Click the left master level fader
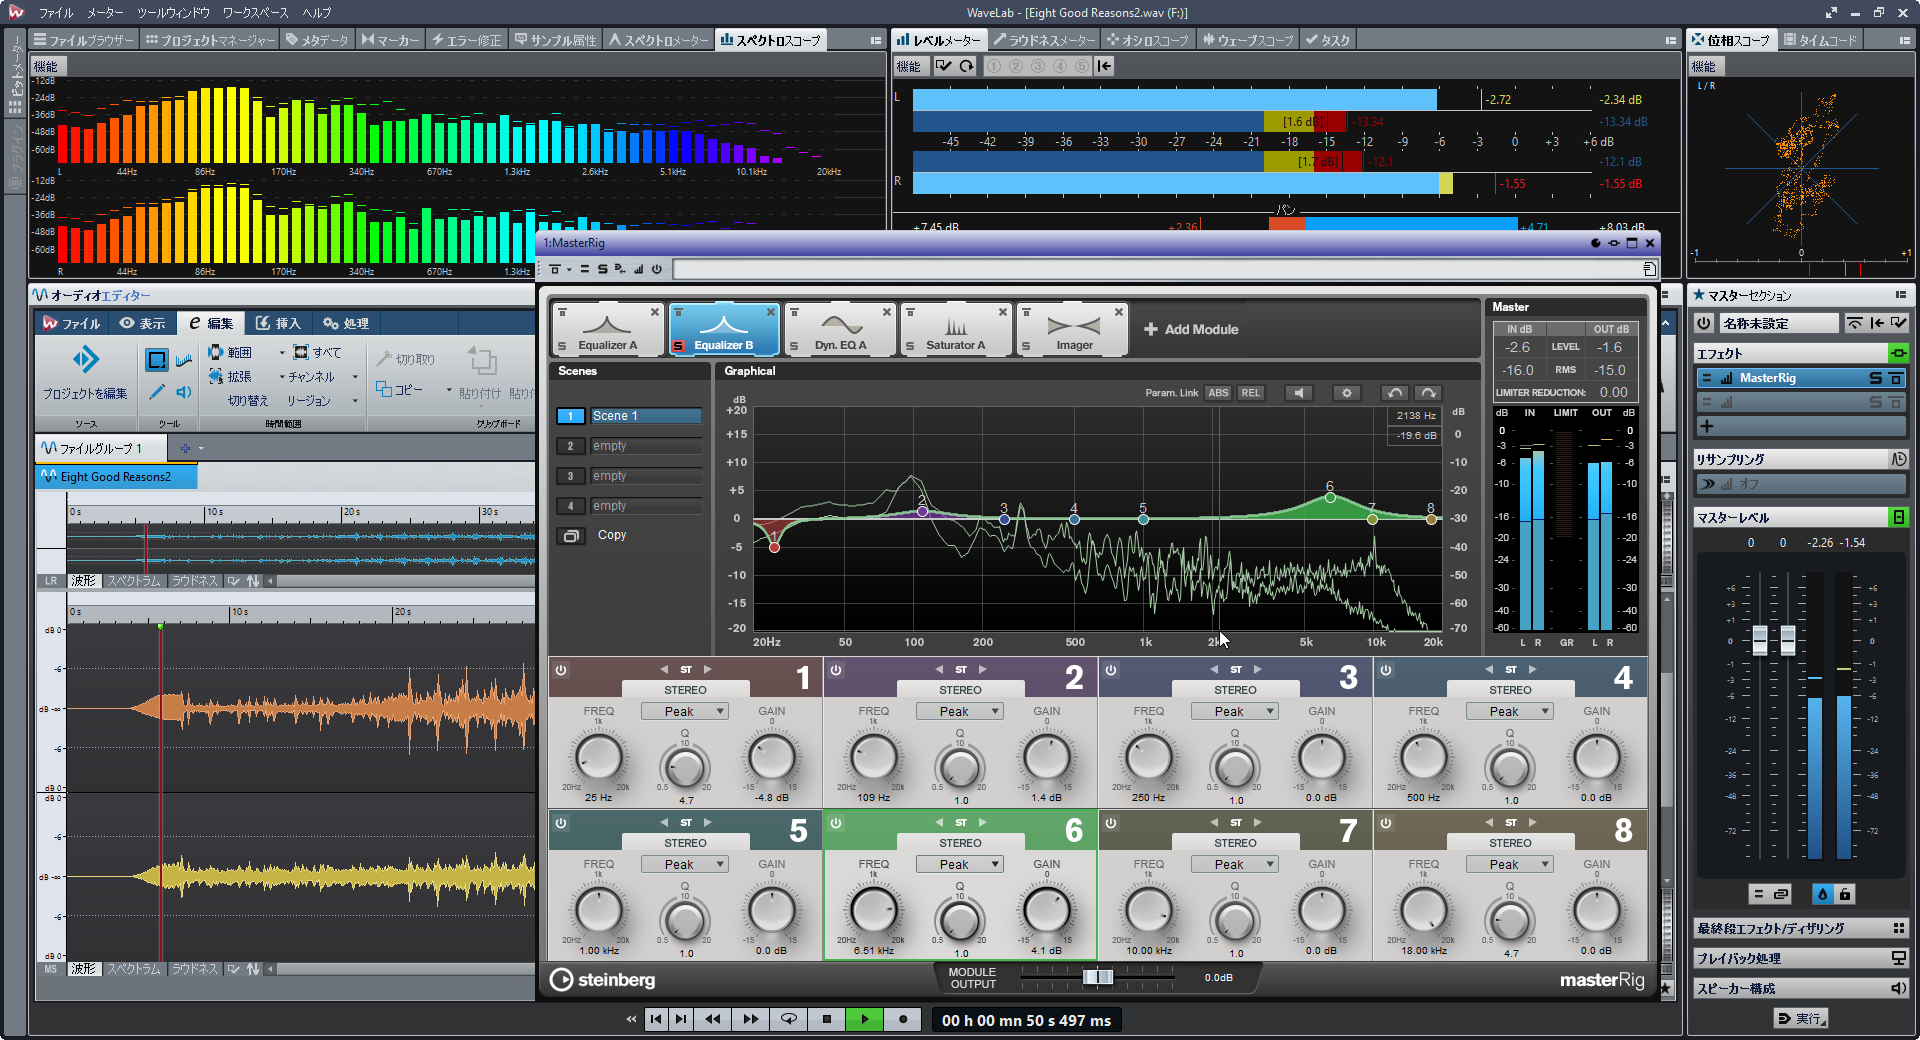The width and height of the screenshot is (1920, 1040). pyautogui.click(x=1760, y=640)
